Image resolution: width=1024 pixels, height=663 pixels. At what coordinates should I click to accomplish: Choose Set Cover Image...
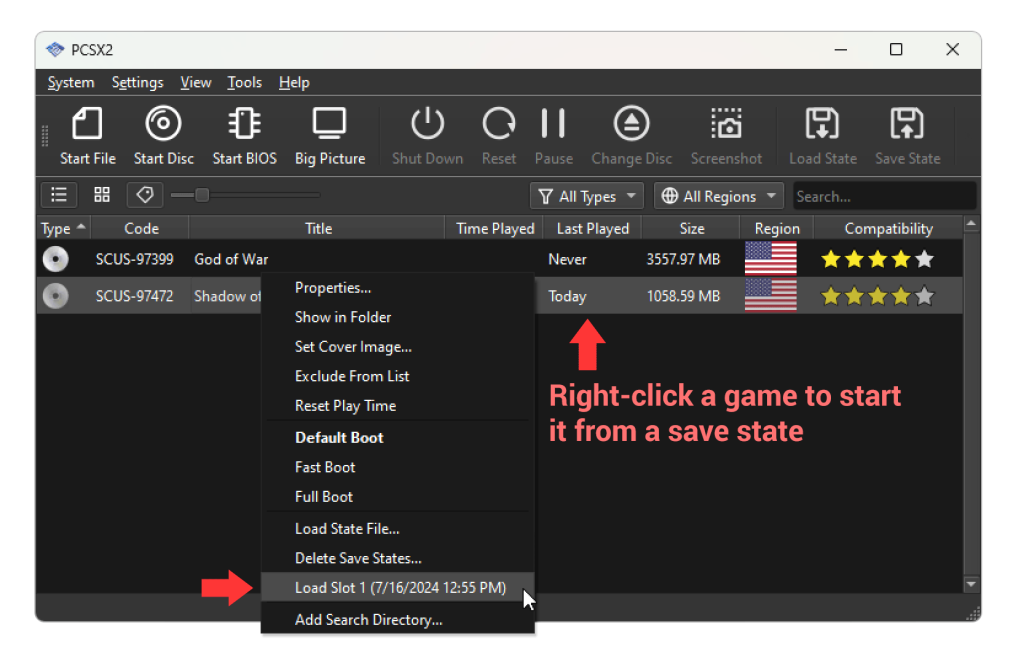[398, 347]
